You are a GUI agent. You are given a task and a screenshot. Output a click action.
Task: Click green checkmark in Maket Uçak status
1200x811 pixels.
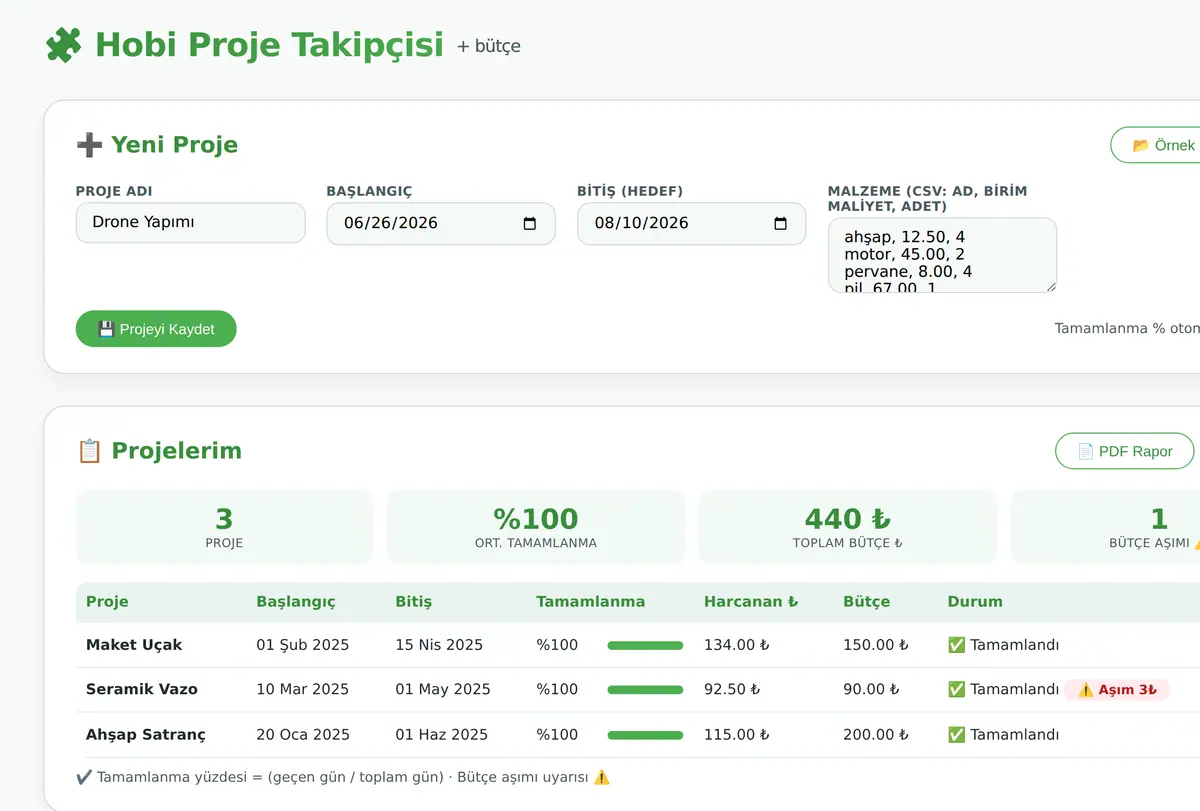(956, 645)
